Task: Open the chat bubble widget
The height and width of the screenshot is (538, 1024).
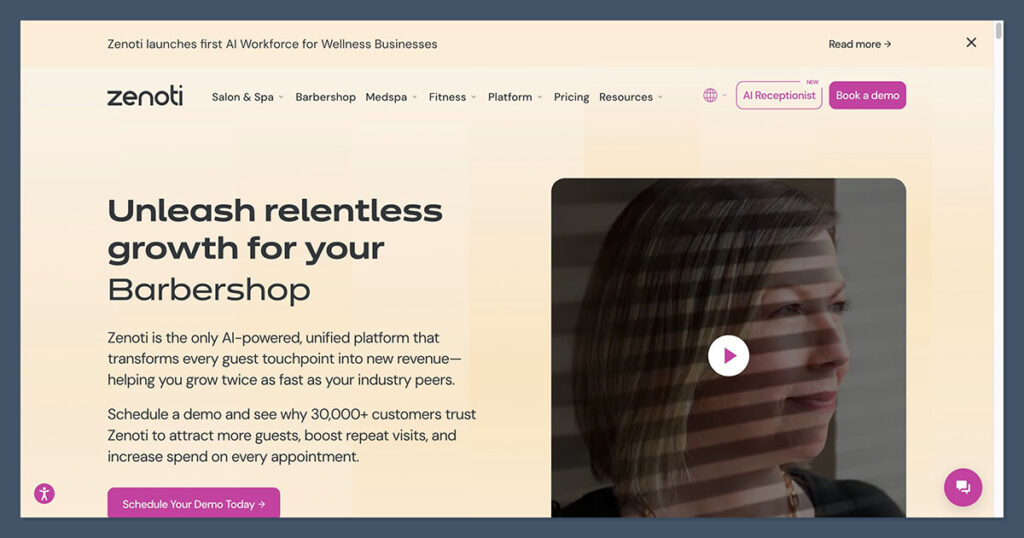Action: [x=962, y=487]
